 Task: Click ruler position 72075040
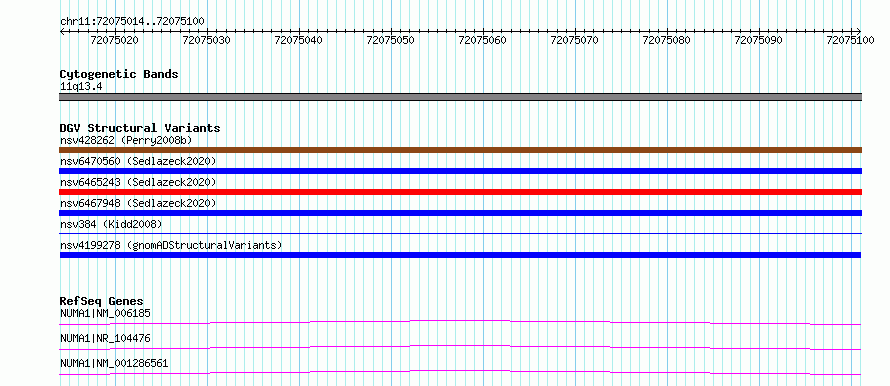click(x=299, y=40)
